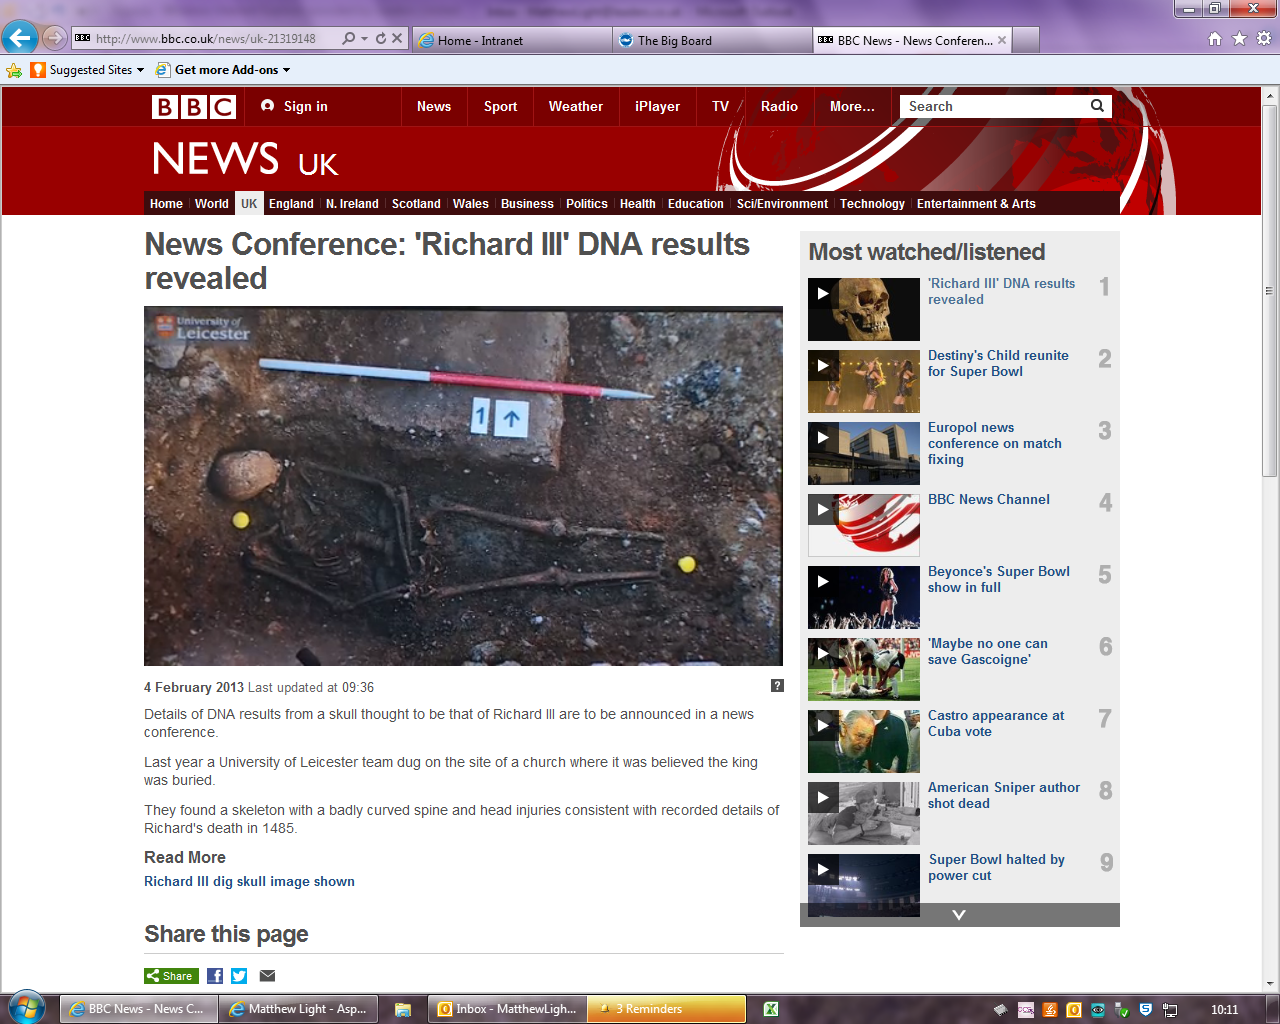The image size is (1280, 1024).
Task: Open the Matthew Light Asp taskbar window
Action: point(298,1009)
